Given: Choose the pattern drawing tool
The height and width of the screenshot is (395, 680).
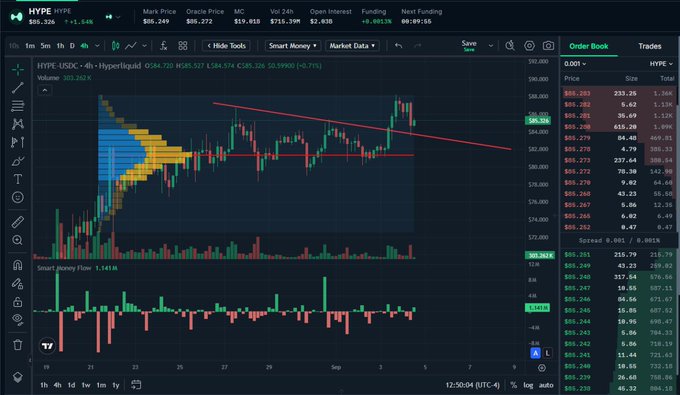Looking at the screenshot, I should pyautogui.click(x=18, y=124).
